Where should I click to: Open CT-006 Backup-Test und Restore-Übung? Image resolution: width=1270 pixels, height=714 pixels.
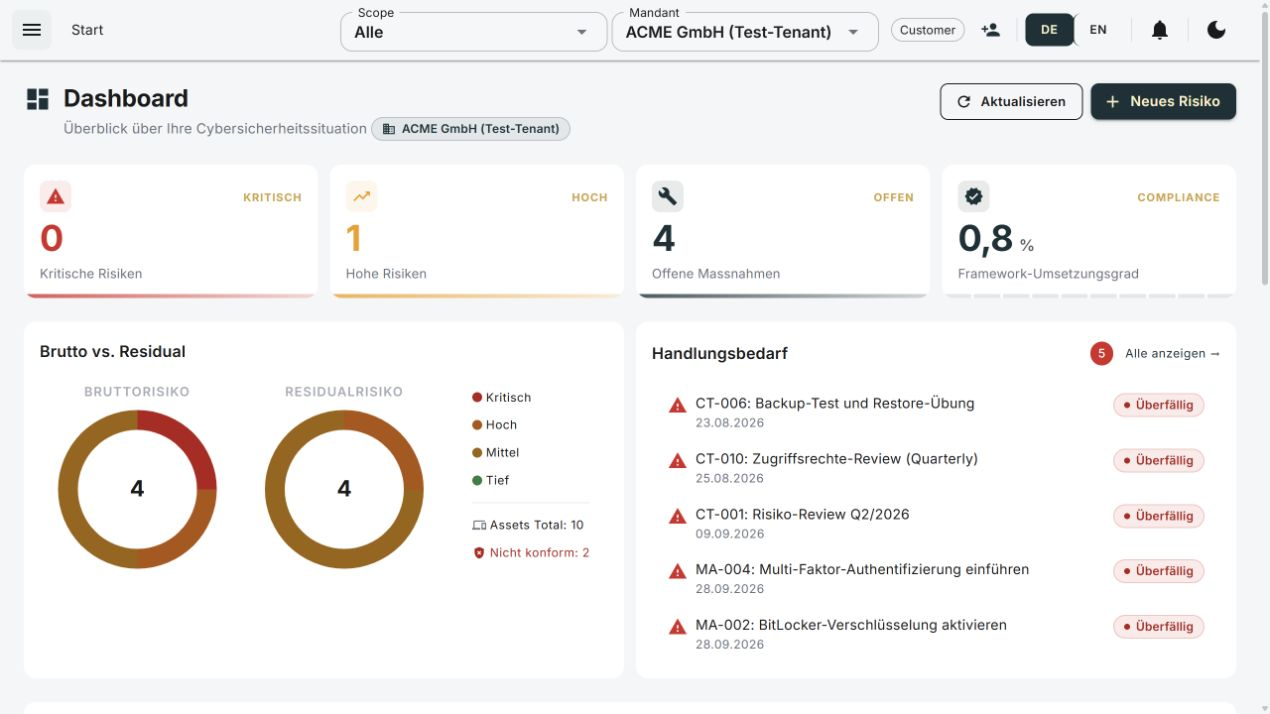(x=936, y=411)
